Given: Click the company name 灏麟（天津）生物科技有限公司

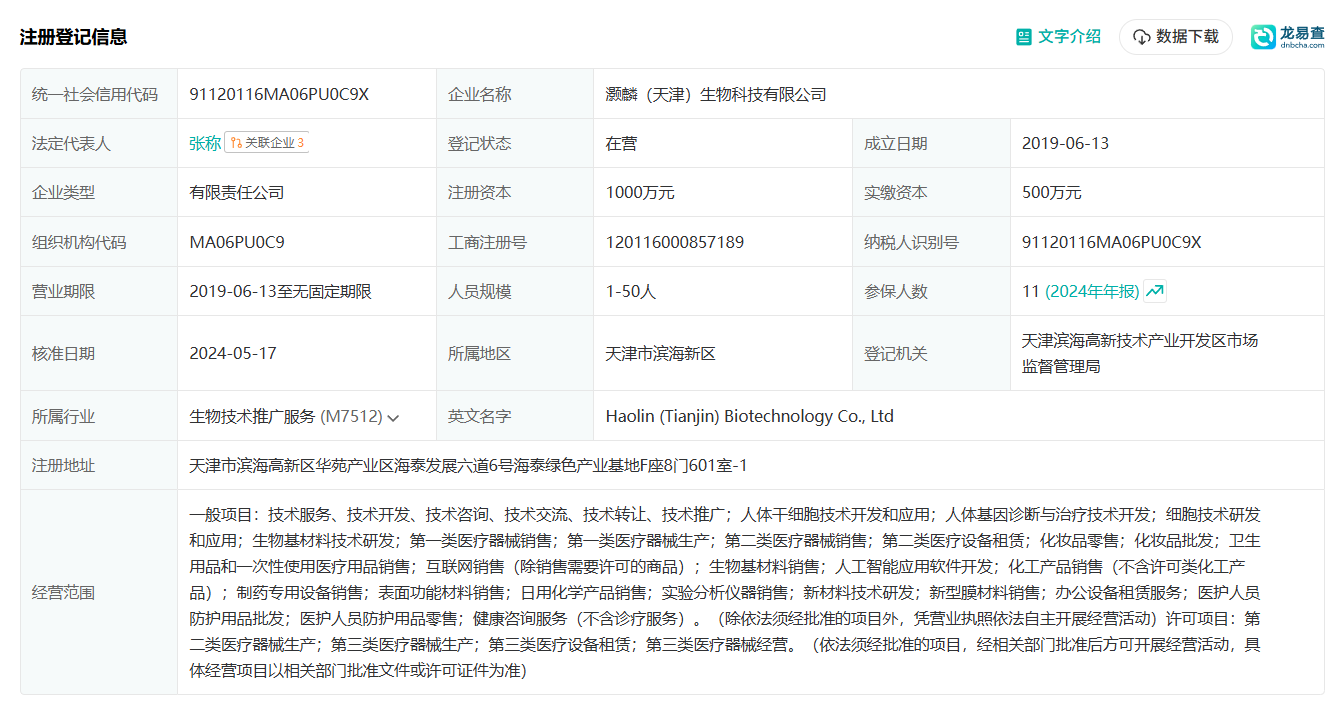Looking at the screenshot, I should pyautogui.click(x=716, y=94).
